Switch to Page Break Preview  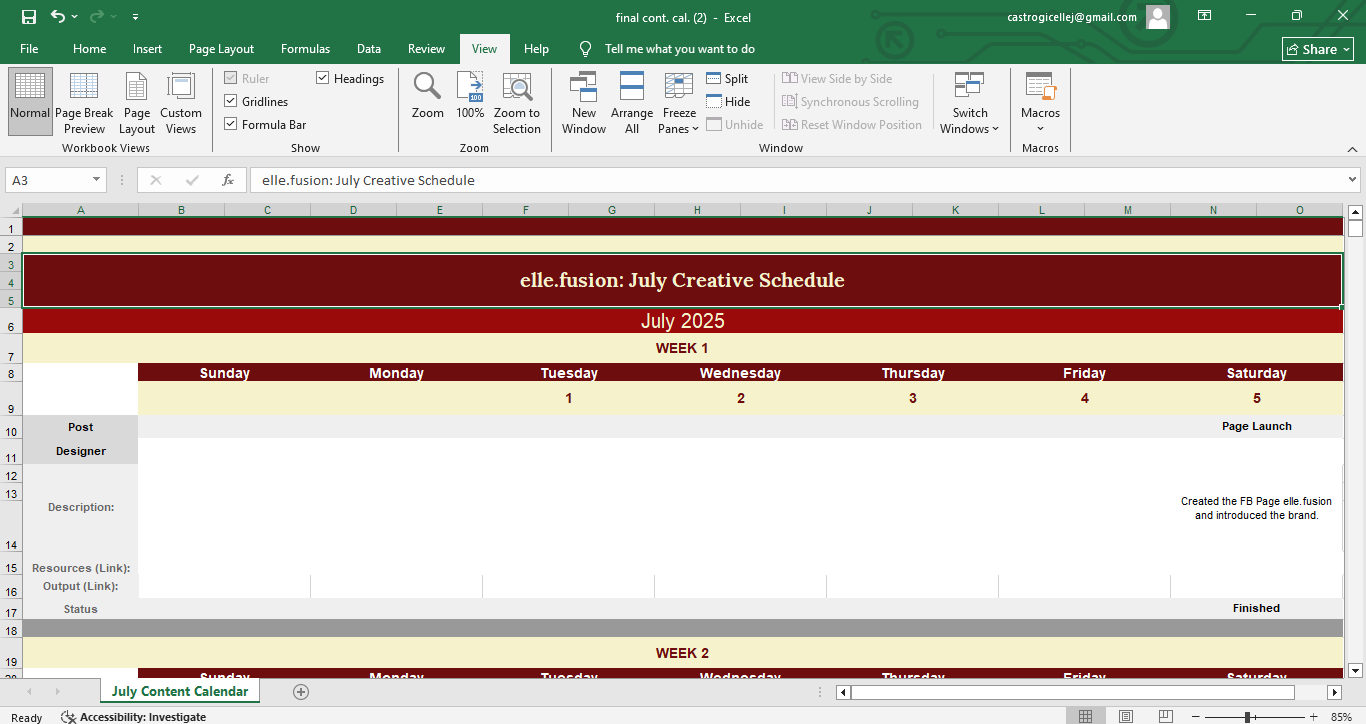pos(84,103)
